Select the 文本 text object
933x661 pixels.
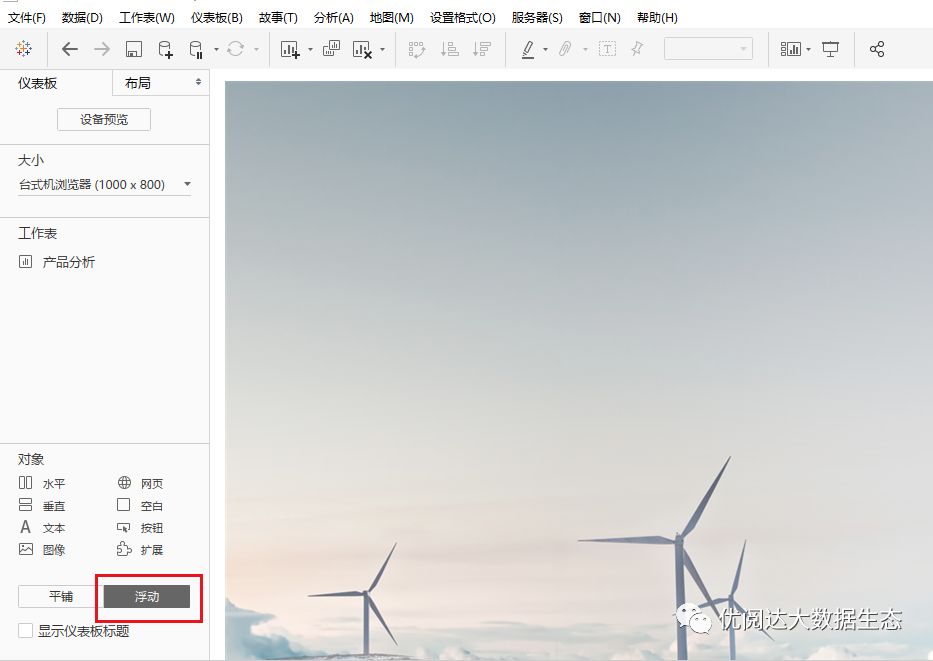(42, 527)
